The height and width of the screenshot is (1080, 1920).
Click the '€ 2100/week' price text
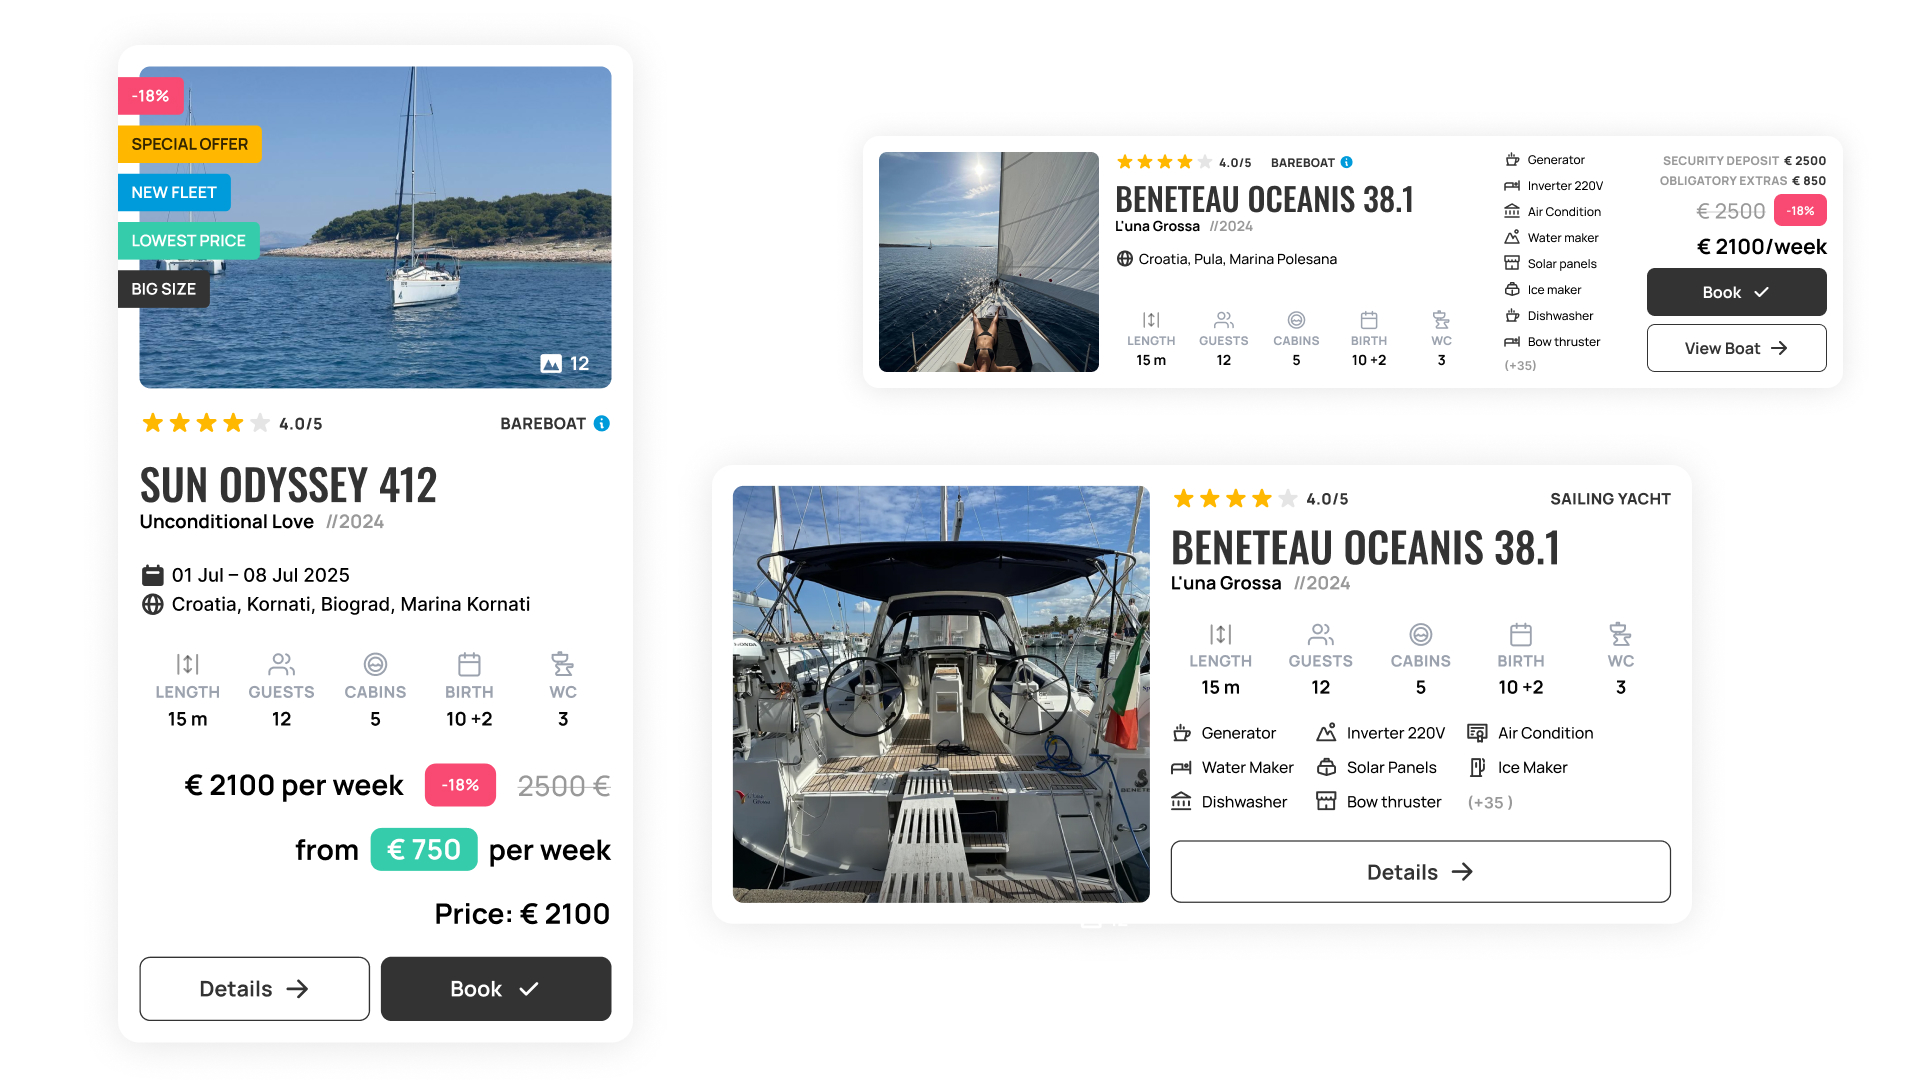1762,247
